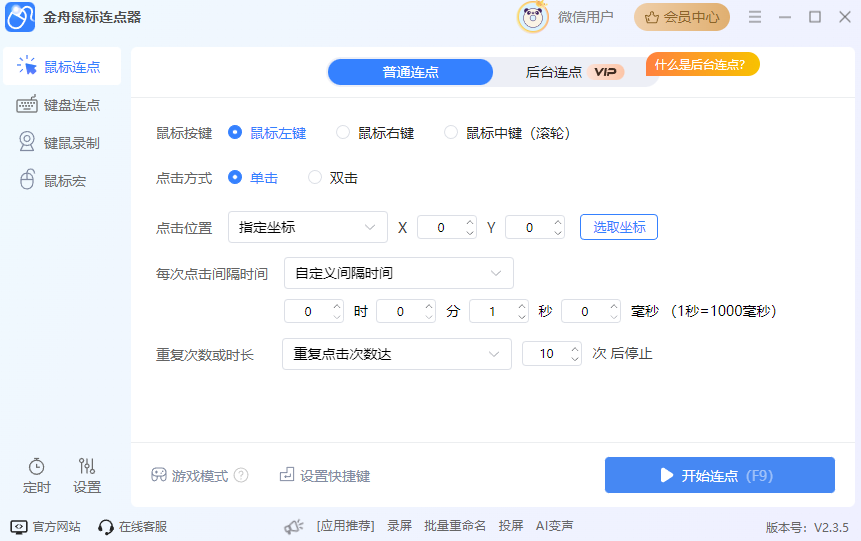Viewport: 861px width, 541px height.
Task: Open 会员中心 member center
Action: point(681,17)
